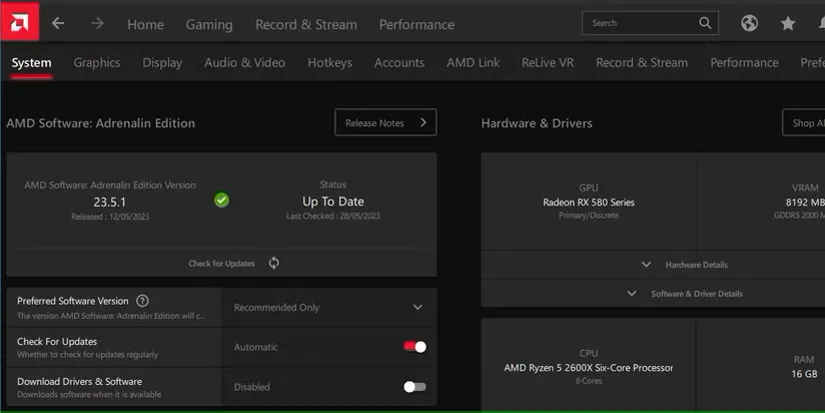The width and height of the screenshot is (825, 413).
Task: Switch to the Hotkeys tab
Action: tap(330, 63)
